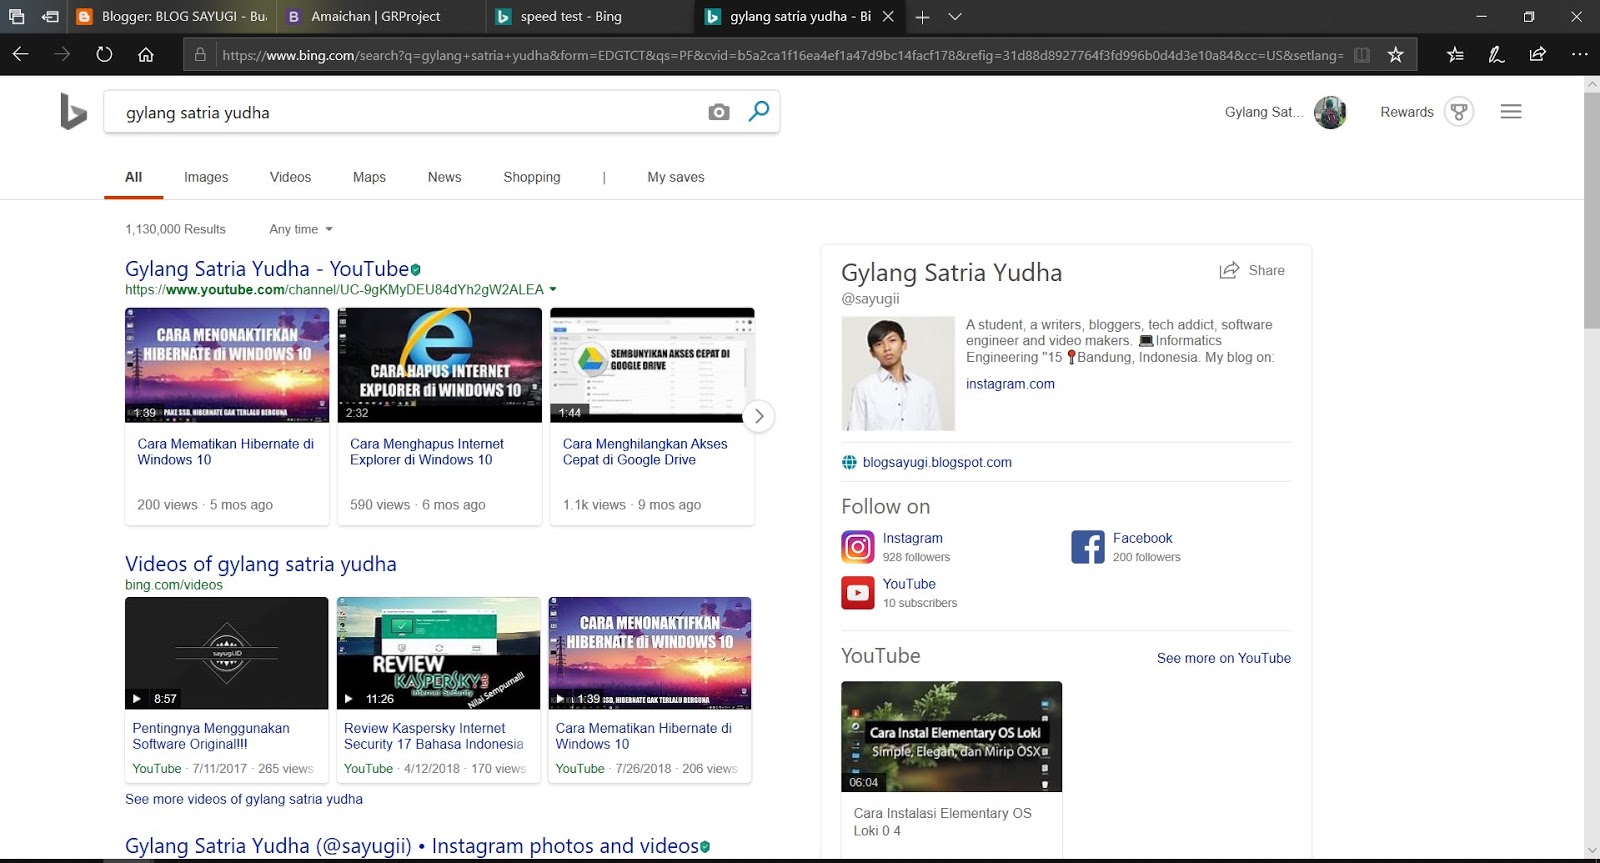The width and height of the screenshot is (1600, 863).
Task: Show next videos with carousel arrow
Action: pos(759,416)
